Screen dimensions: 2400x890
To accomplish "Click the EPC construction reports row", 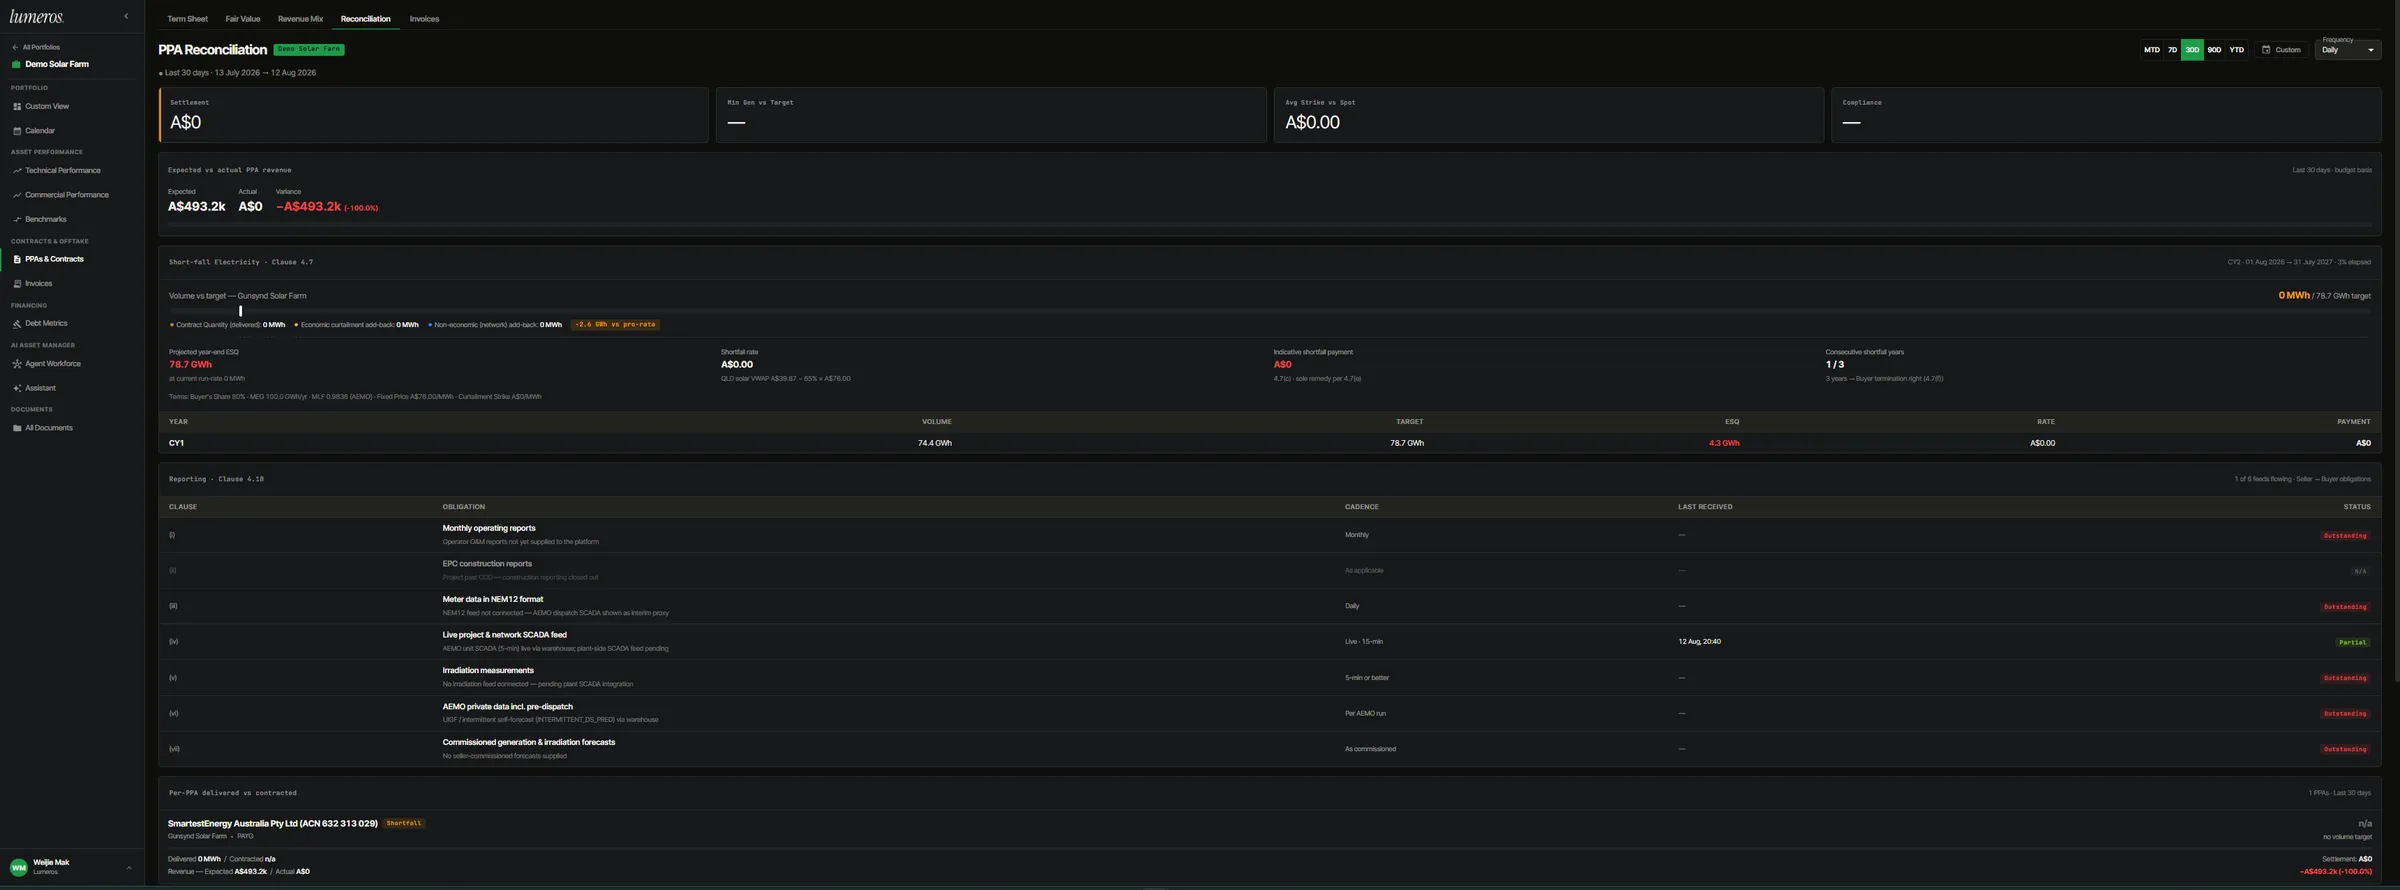I will pyautogui.click(x=1269, y=571).
